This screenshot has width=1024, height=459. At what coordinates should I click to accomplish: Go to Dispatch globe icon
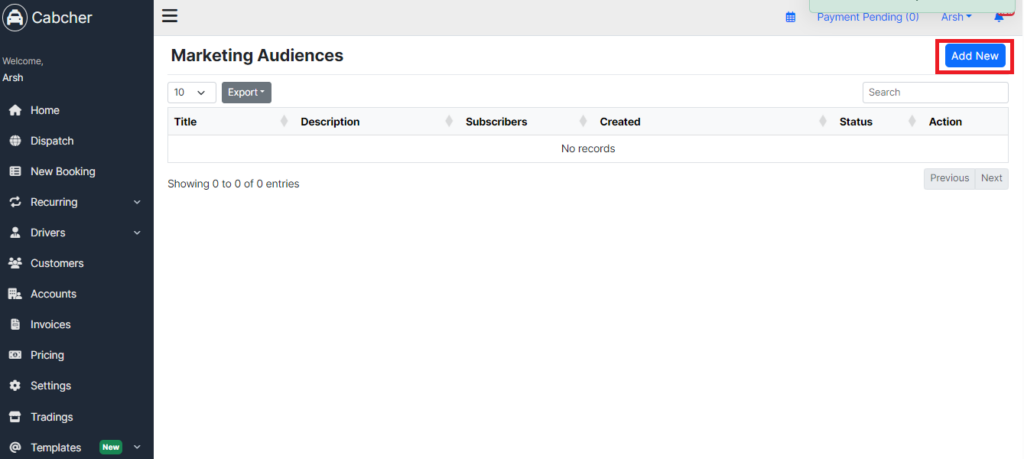(15, 141)
